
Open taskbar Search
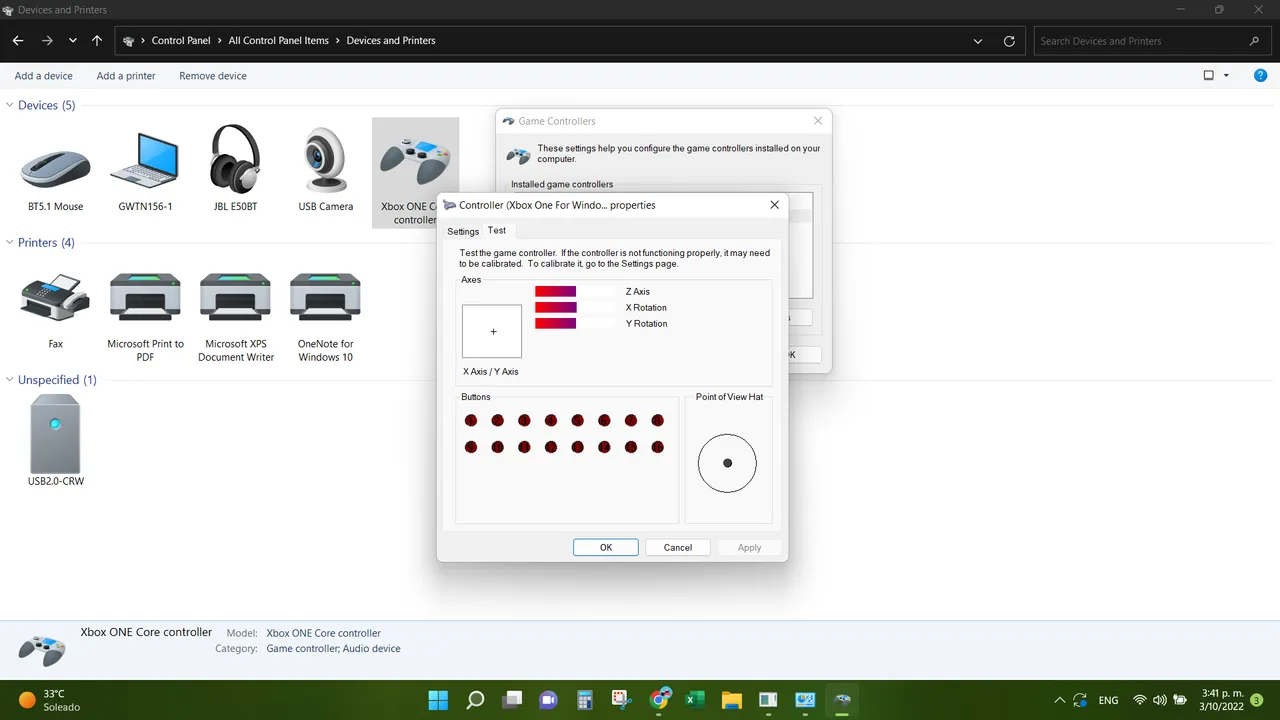tap(475, 700)
